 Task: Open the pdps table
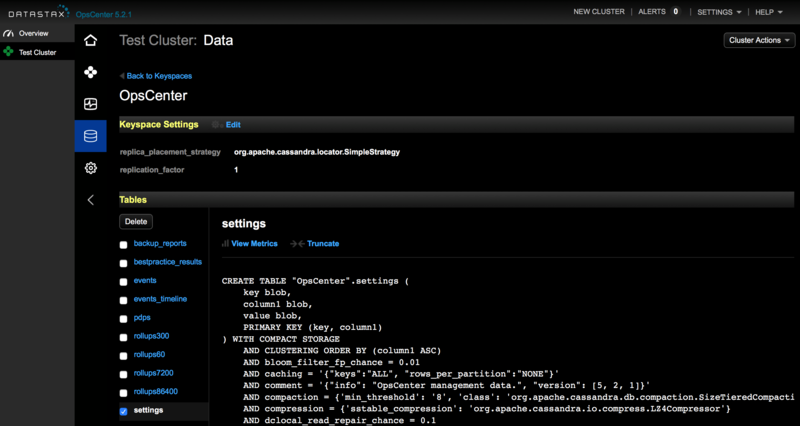pos(142,317)
